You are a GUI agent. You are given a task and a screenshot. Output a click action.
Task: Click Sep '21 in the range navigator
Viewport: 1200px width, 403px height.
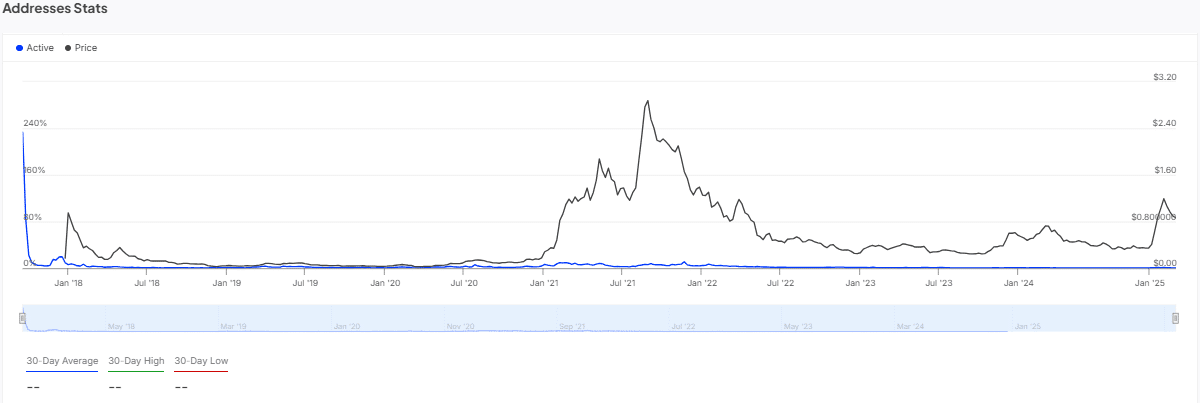tap(573, 326)
